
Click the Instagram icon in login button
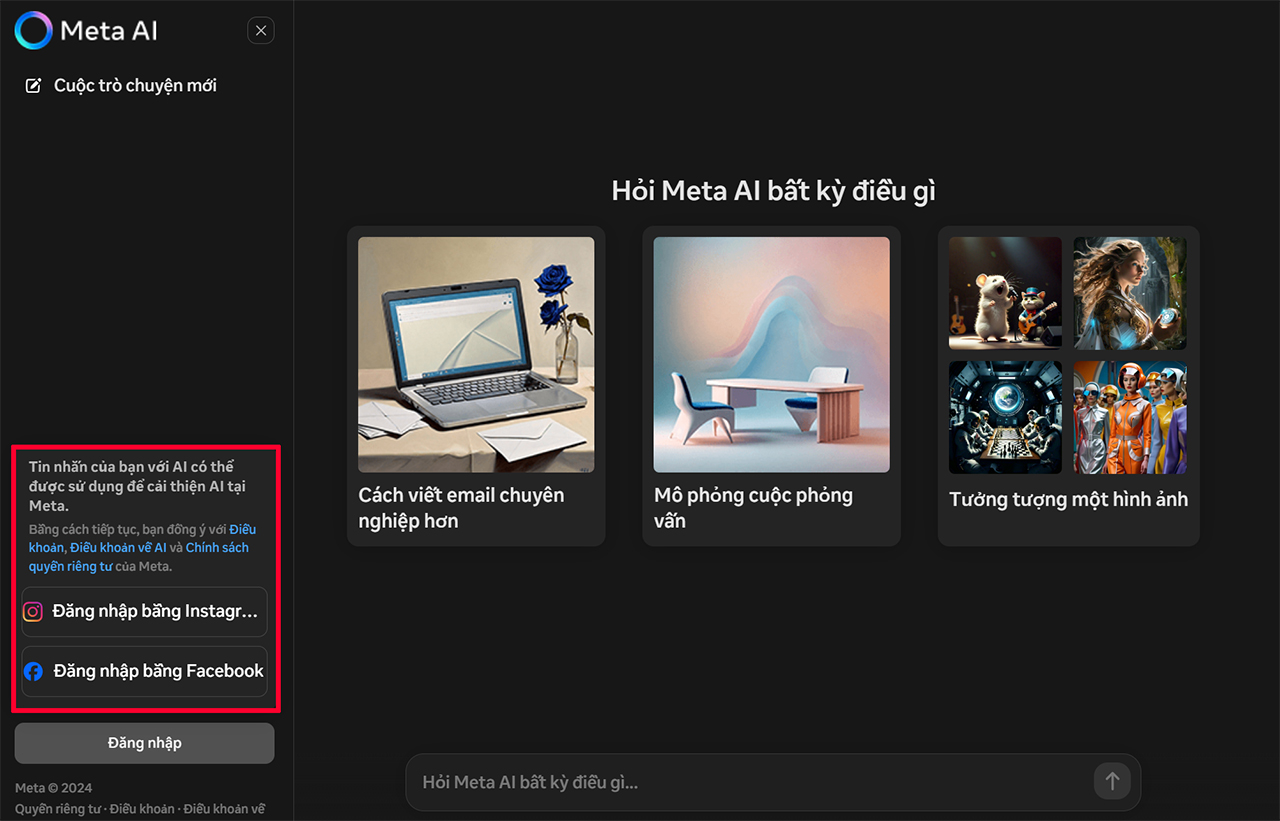[33, 612]
